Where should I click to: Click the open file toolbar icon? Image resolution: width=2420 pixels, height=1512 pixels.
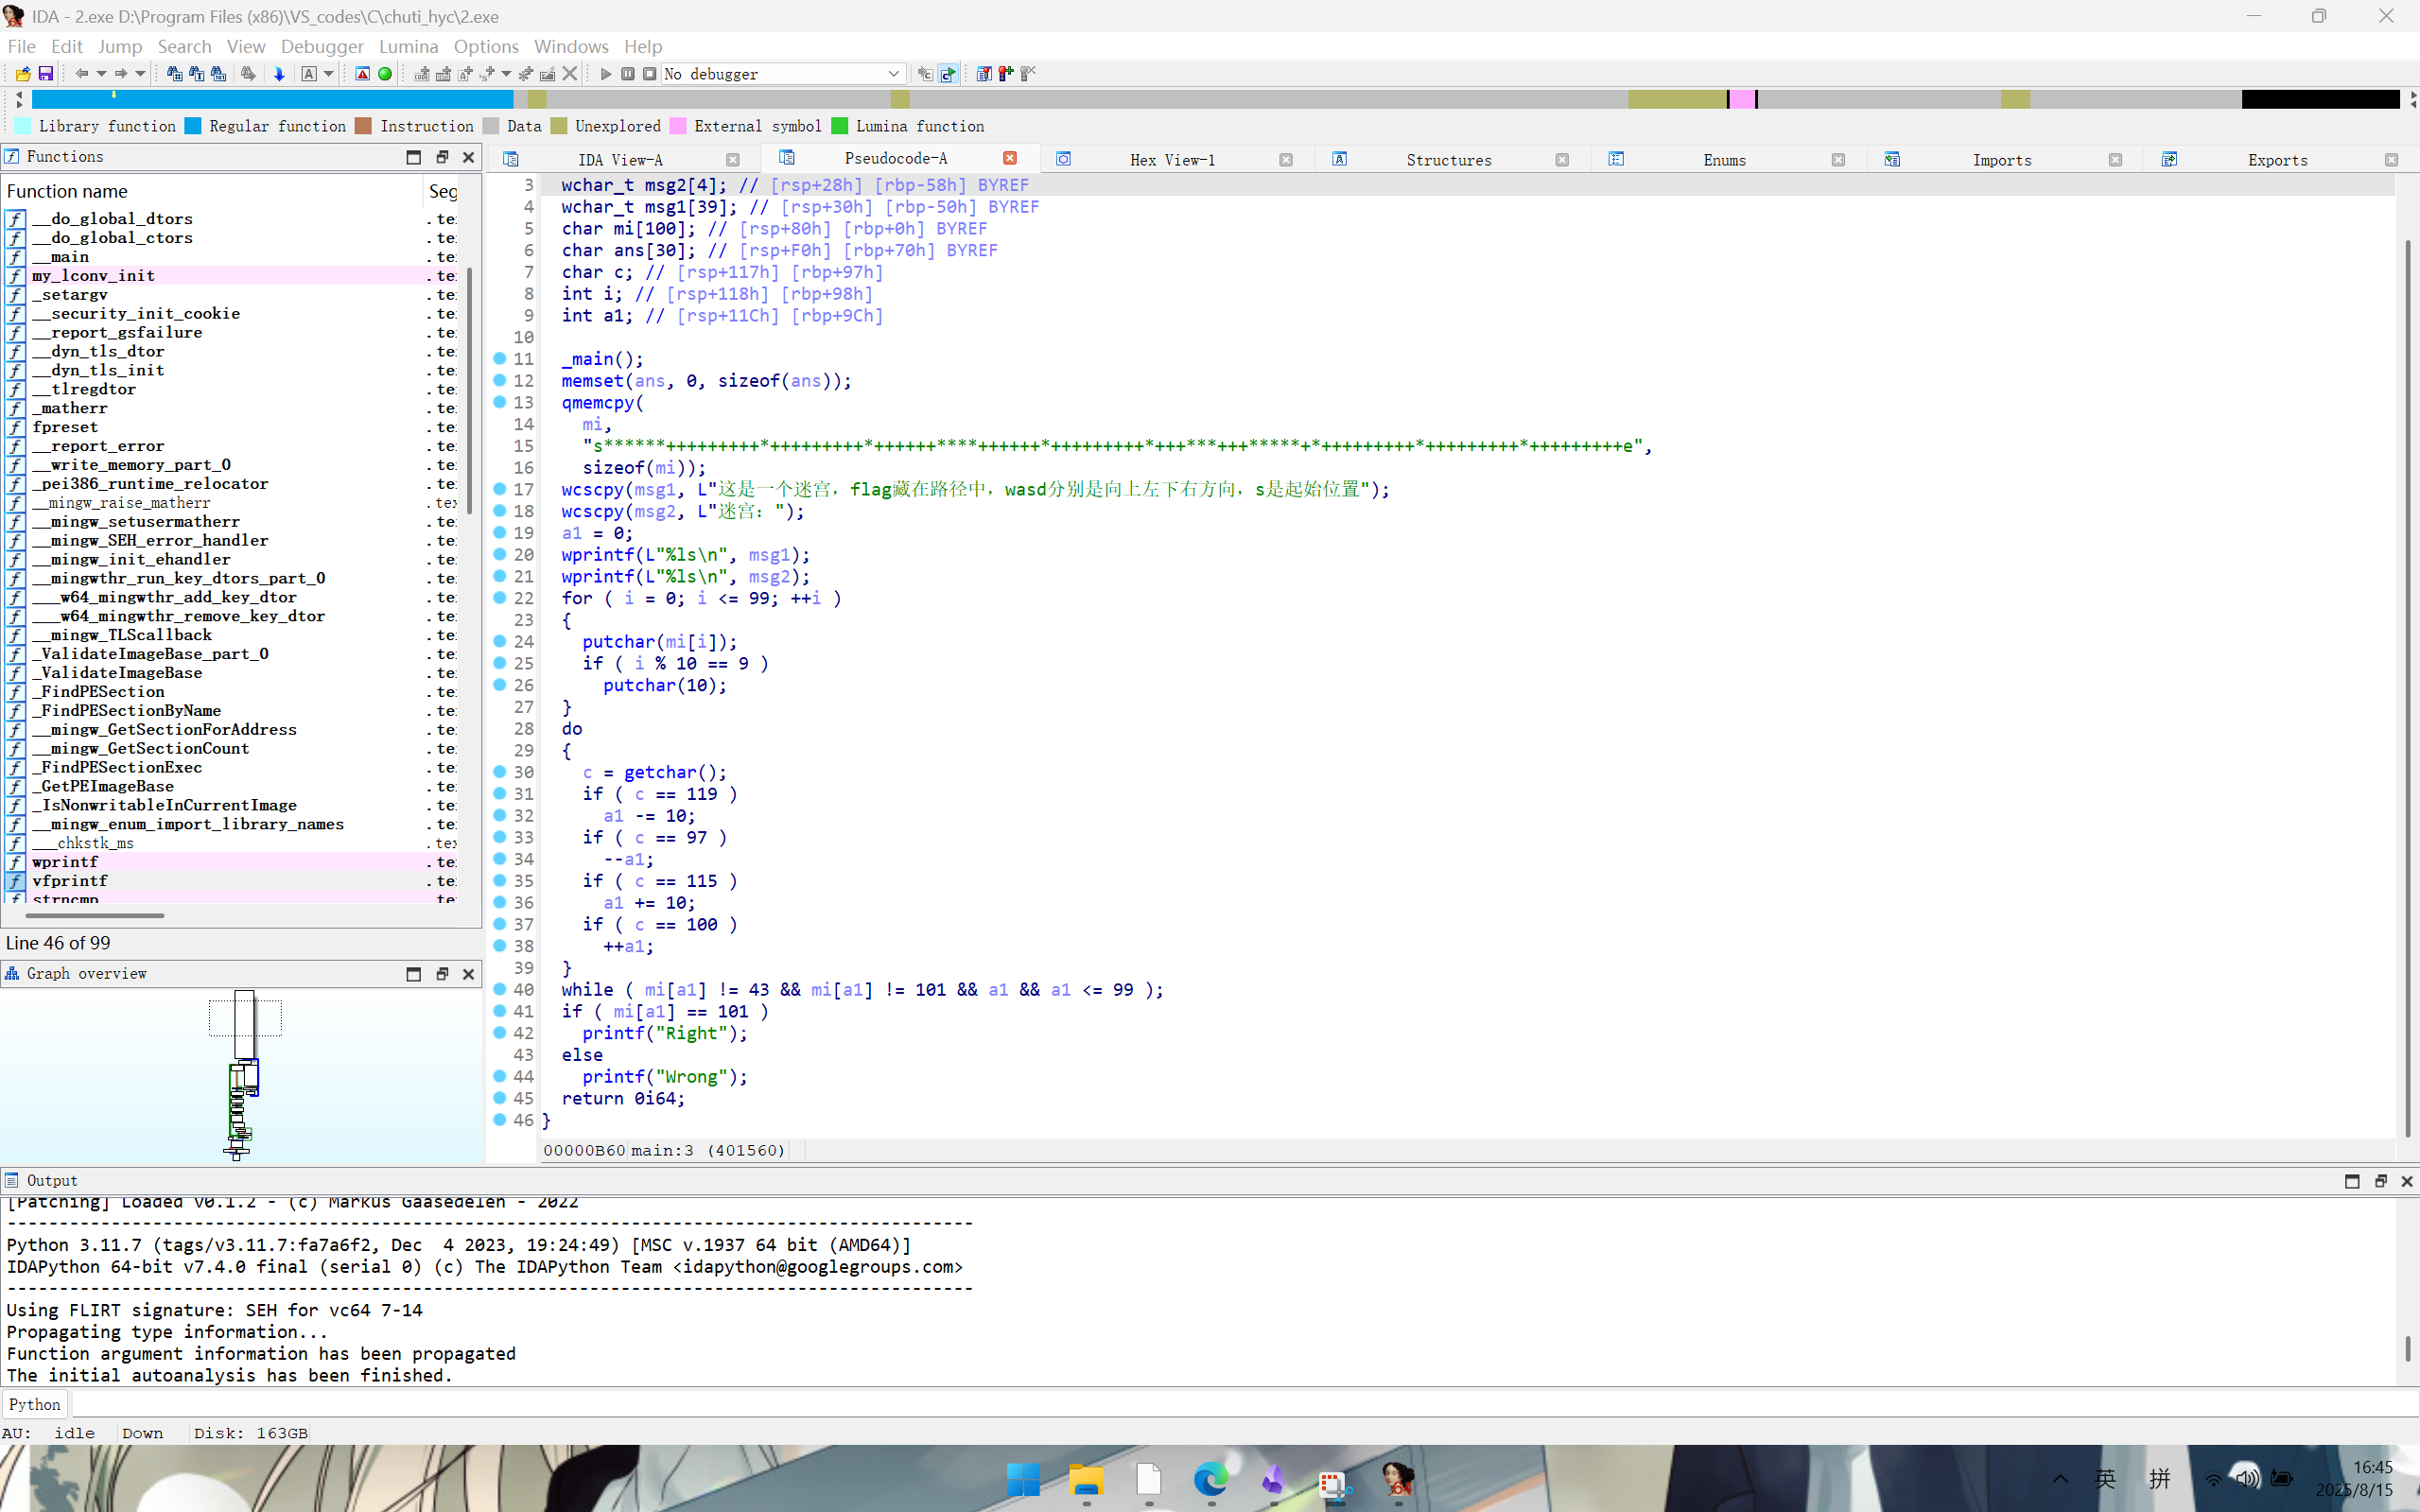pyautogui.click(x=23, y=74)
